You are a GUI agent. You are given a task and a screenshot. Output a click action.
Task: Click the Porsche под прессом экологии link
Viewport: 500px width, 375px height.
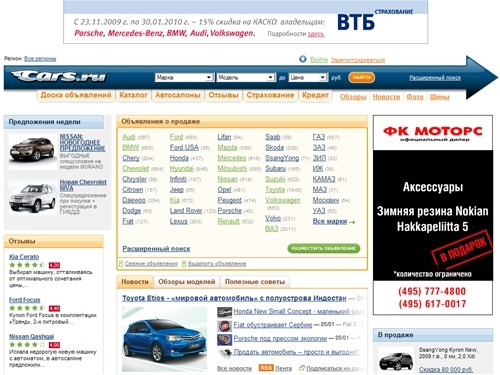click(x=280, y=339)
